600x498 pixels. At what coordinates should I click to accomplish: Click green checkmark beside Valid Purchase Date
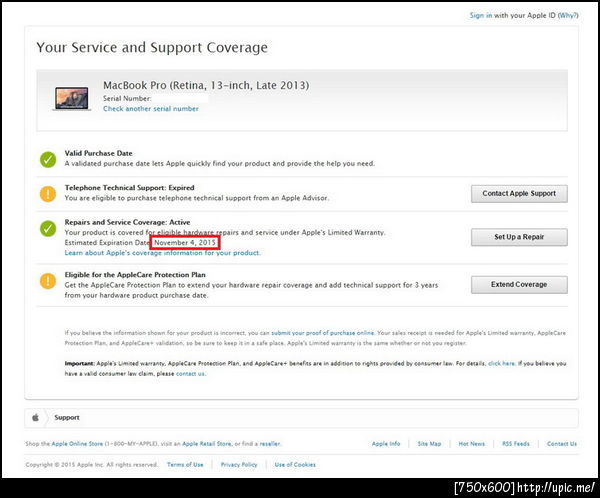click(x=48, y=160)
